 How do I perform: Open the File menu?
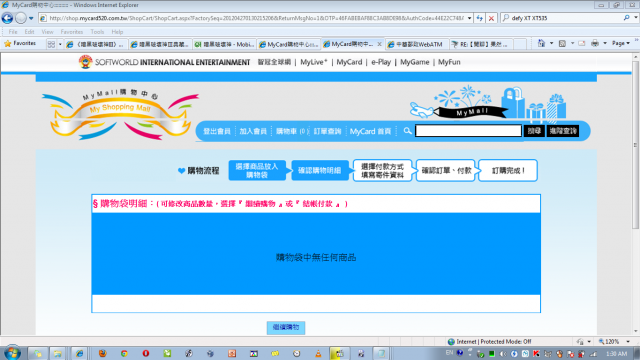pyautogui.click(x=13, y=32)
